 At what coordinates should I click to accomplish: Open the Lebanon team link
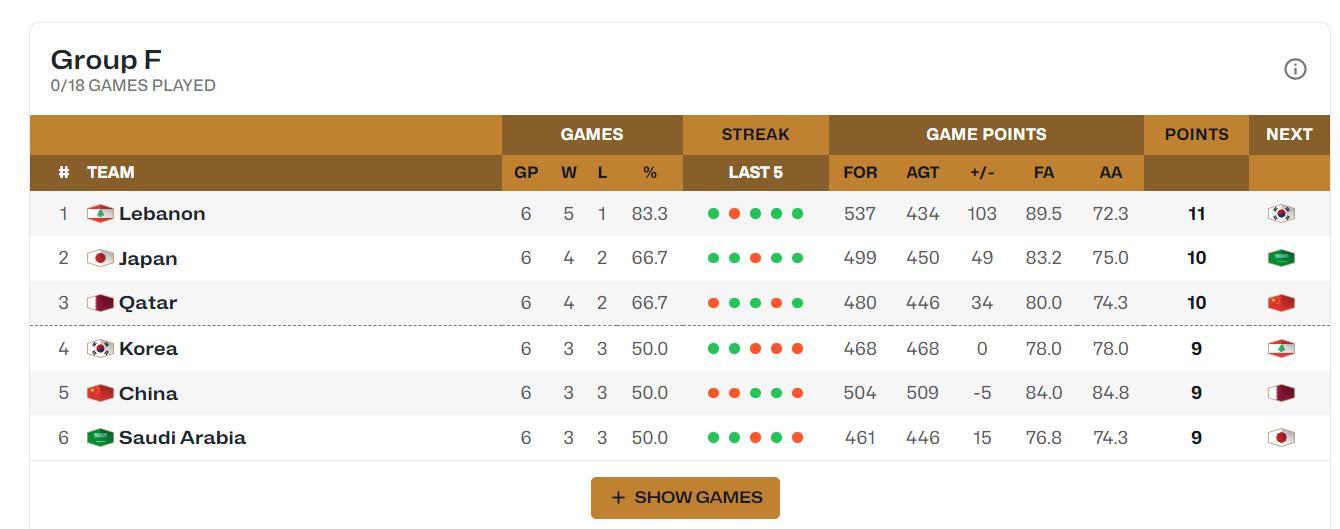pyautogui.click(x=162, y=213)
